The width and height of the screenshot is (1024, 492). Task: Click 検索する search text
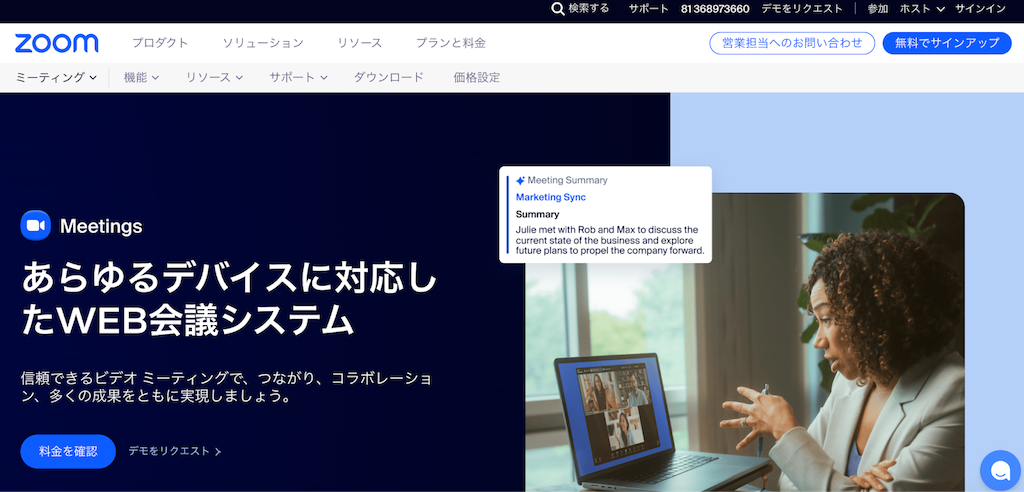coord(588,8)
